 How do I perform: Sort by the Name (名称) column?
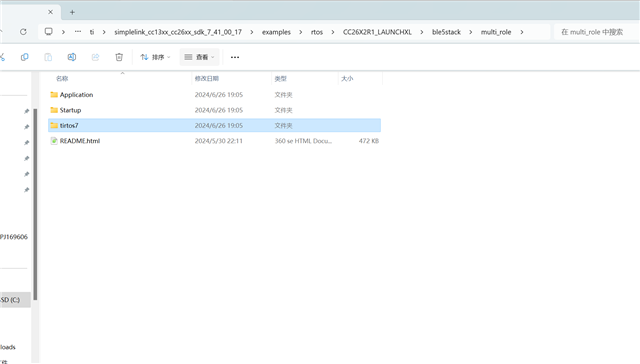[62, 78]
